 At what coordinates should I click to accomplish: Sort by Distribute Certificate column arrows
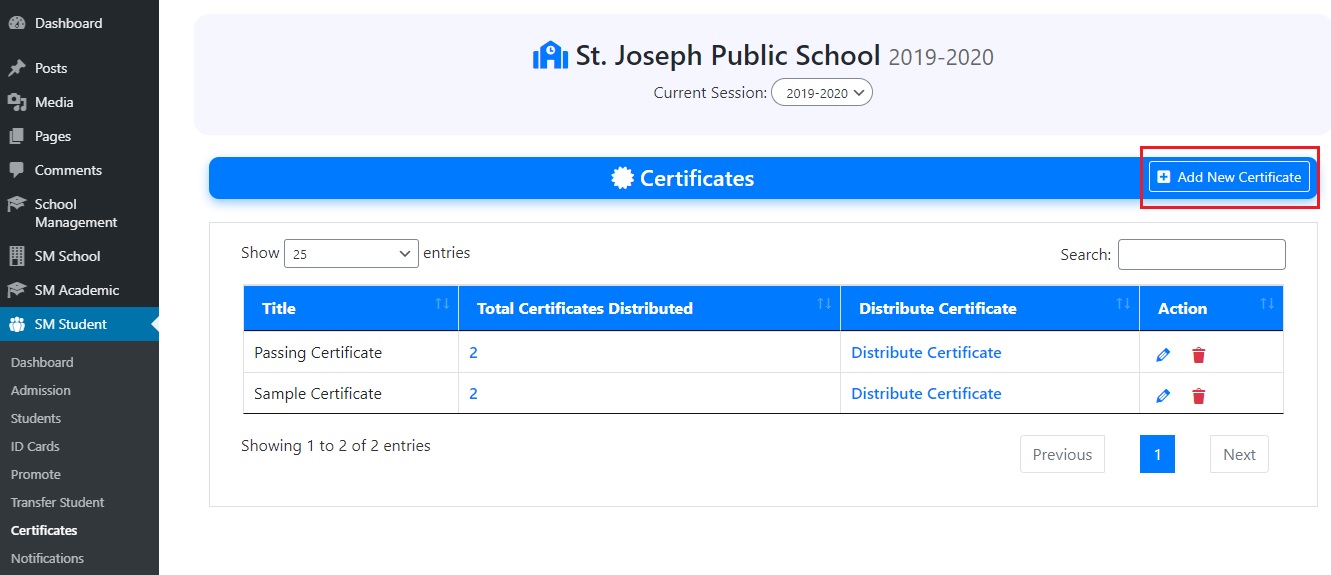pyautogui.click(x=1123, y=303)
